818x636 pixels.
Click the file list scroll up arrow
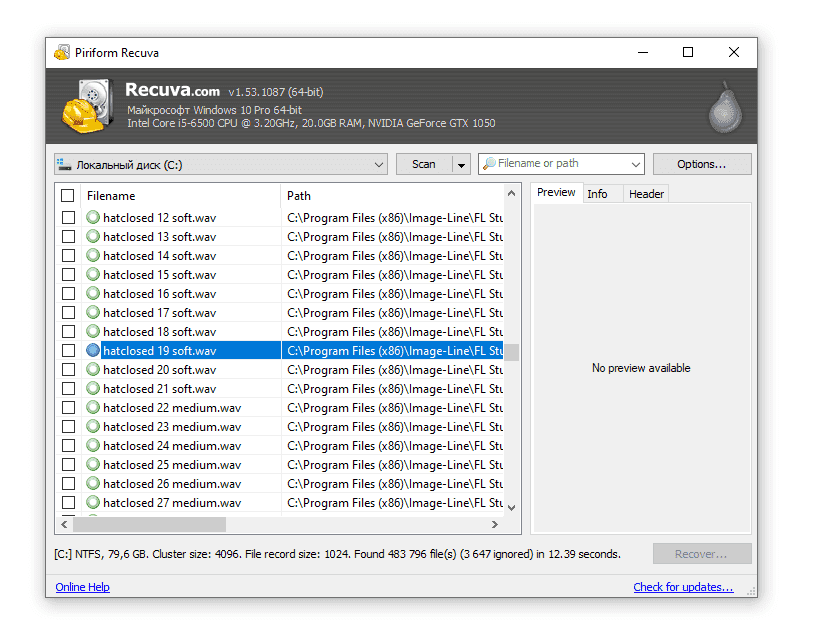[x=511, y=194]
